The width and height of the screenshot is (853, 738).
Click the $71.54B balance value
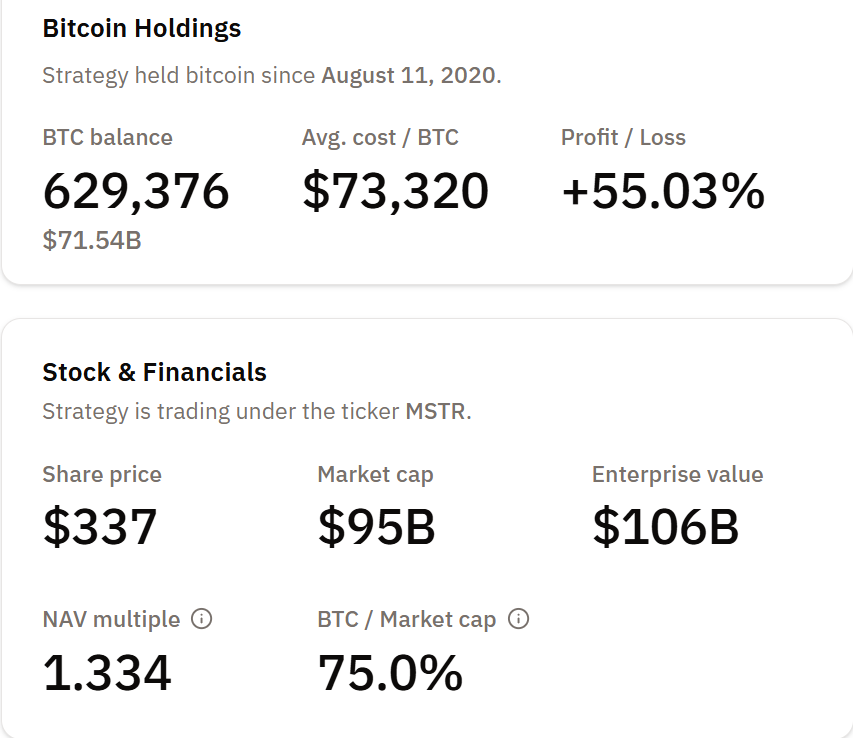click(92, 240)
